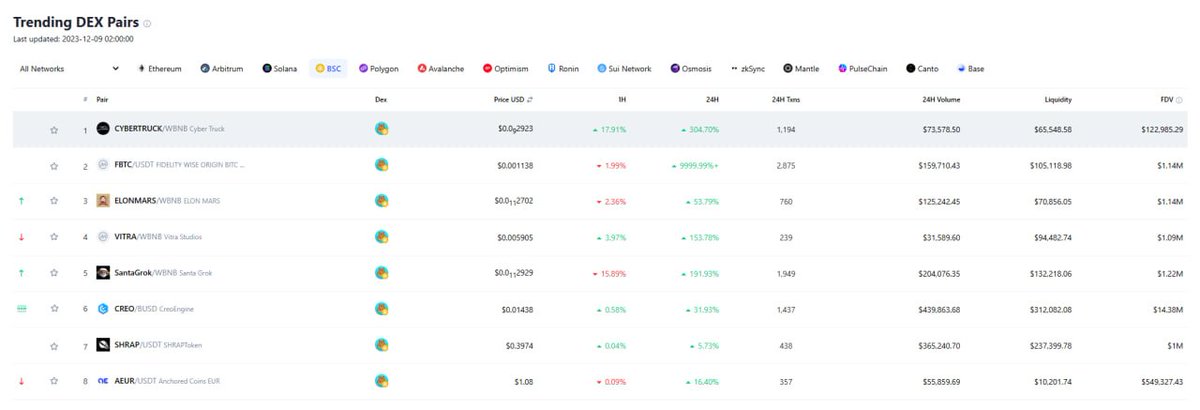
Task: Star the ELONMARS/WBNB pair
Action: click(54, 201)
